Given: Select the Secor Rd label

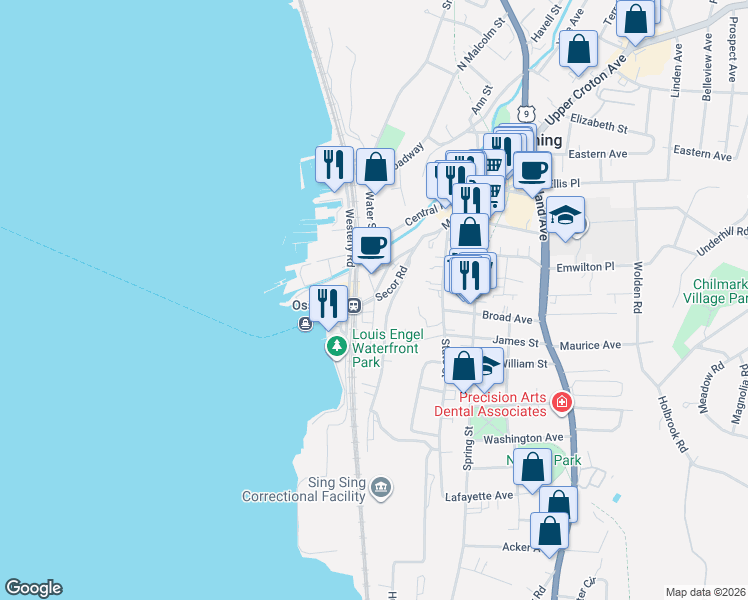Looking at the screenshot, I should [x=392, y=283].
